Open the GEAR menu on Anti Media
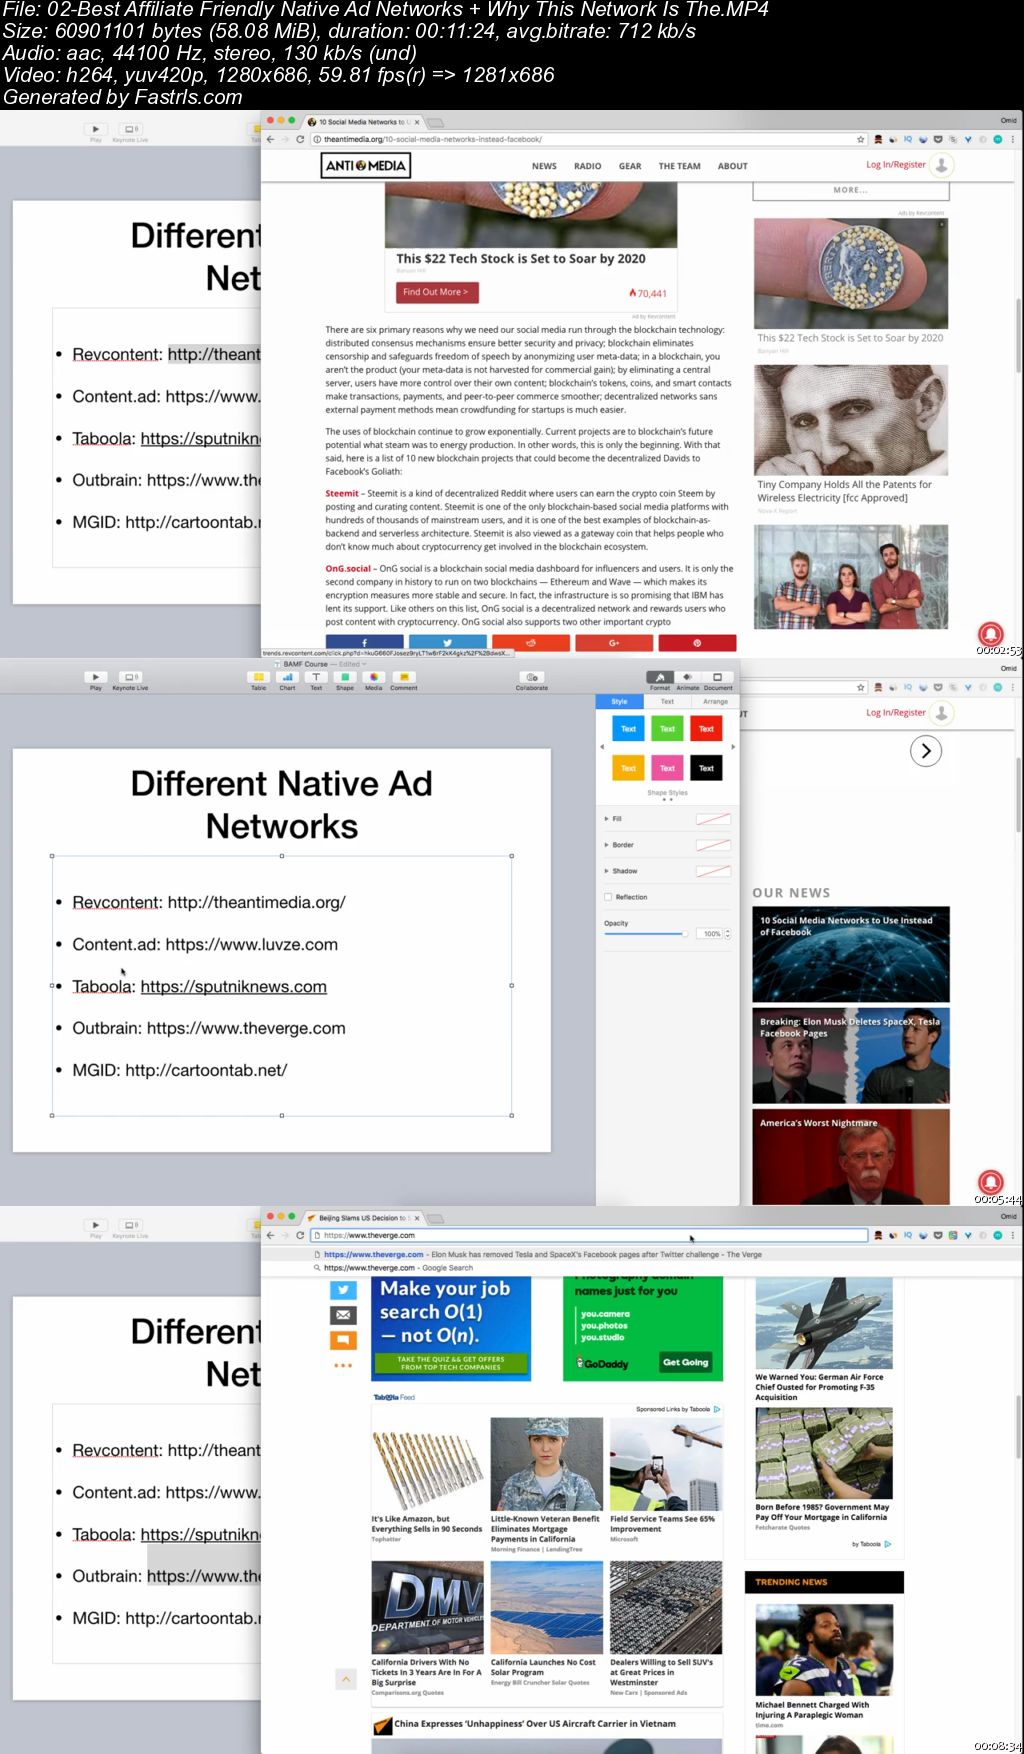This screenshot has width=1024, height=1754. [x=630, y=166]
